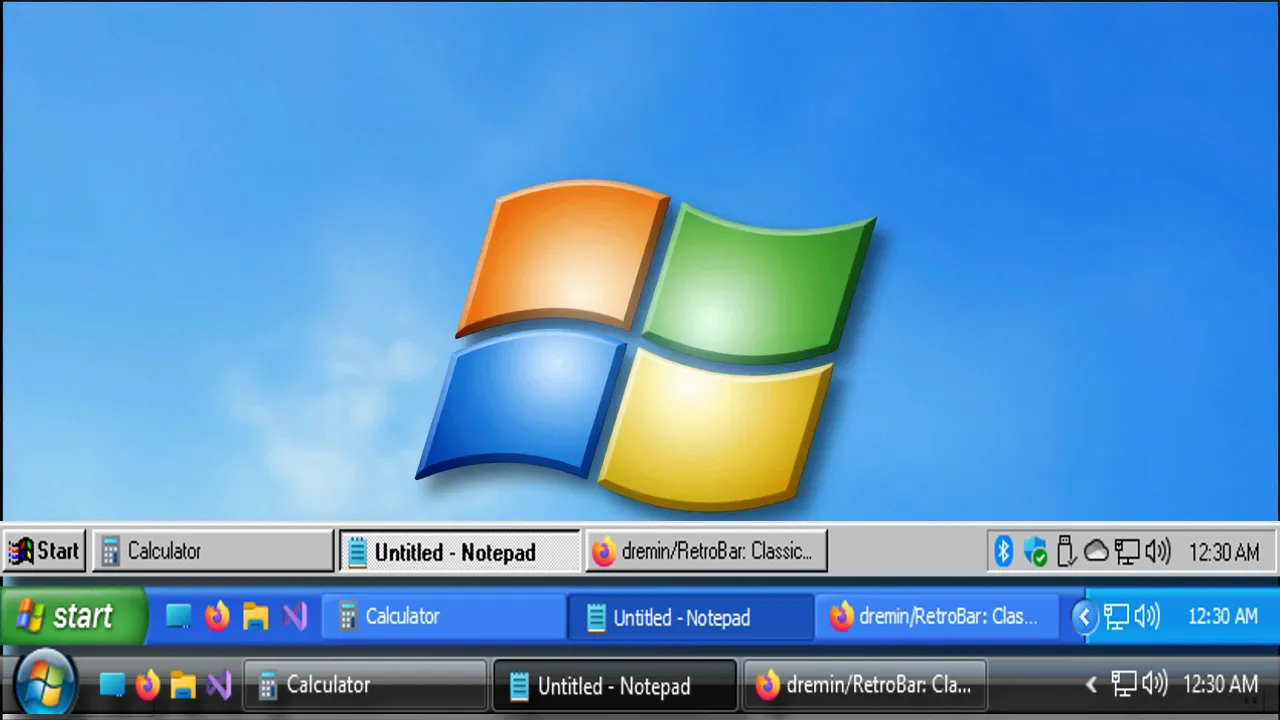Expand hidden tray icons in the Vista taskbar
The height and width of the screenshot is (720, 1280).
tap(1092, 685)
